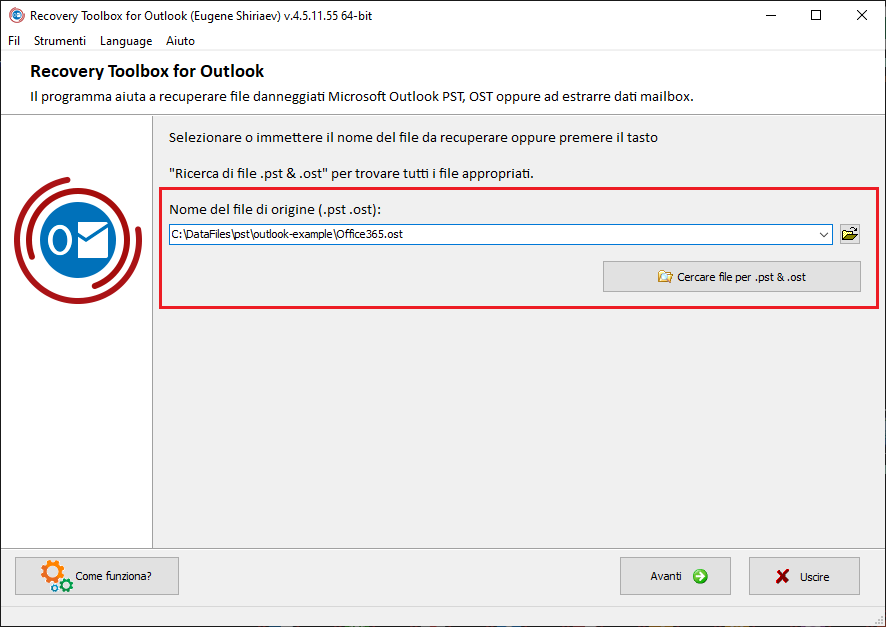Open the Strumenti menu
Screen dimensions: 886x627
click(60, 41)
